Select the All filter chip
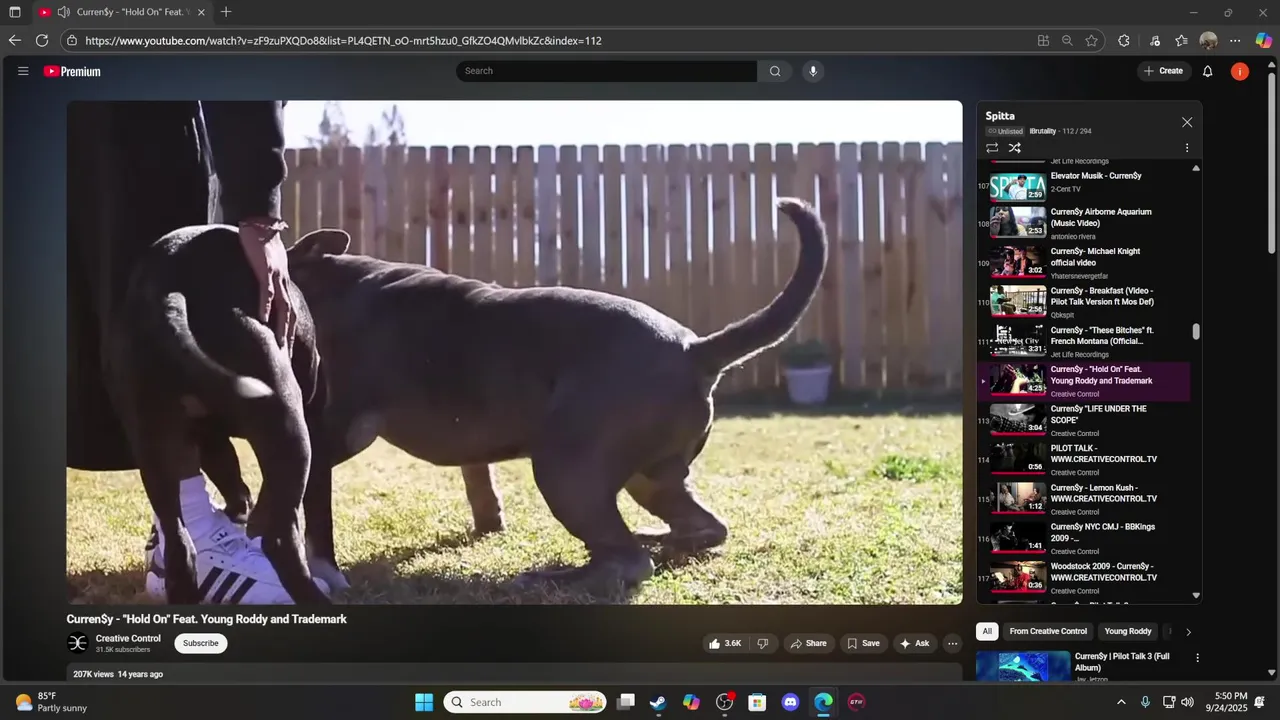Viewport: 1280px width, 720px height. [x=987, y=631]
